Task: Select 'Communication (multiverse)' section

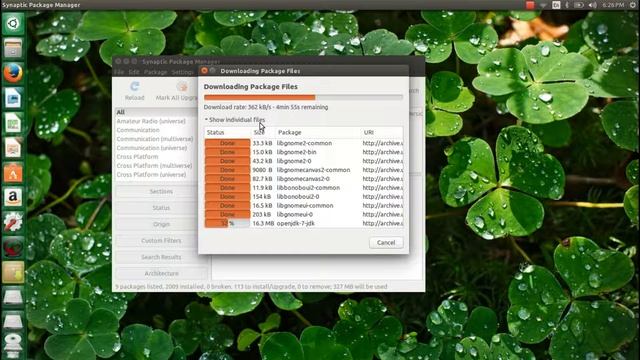Action: [x=155, y=139]
